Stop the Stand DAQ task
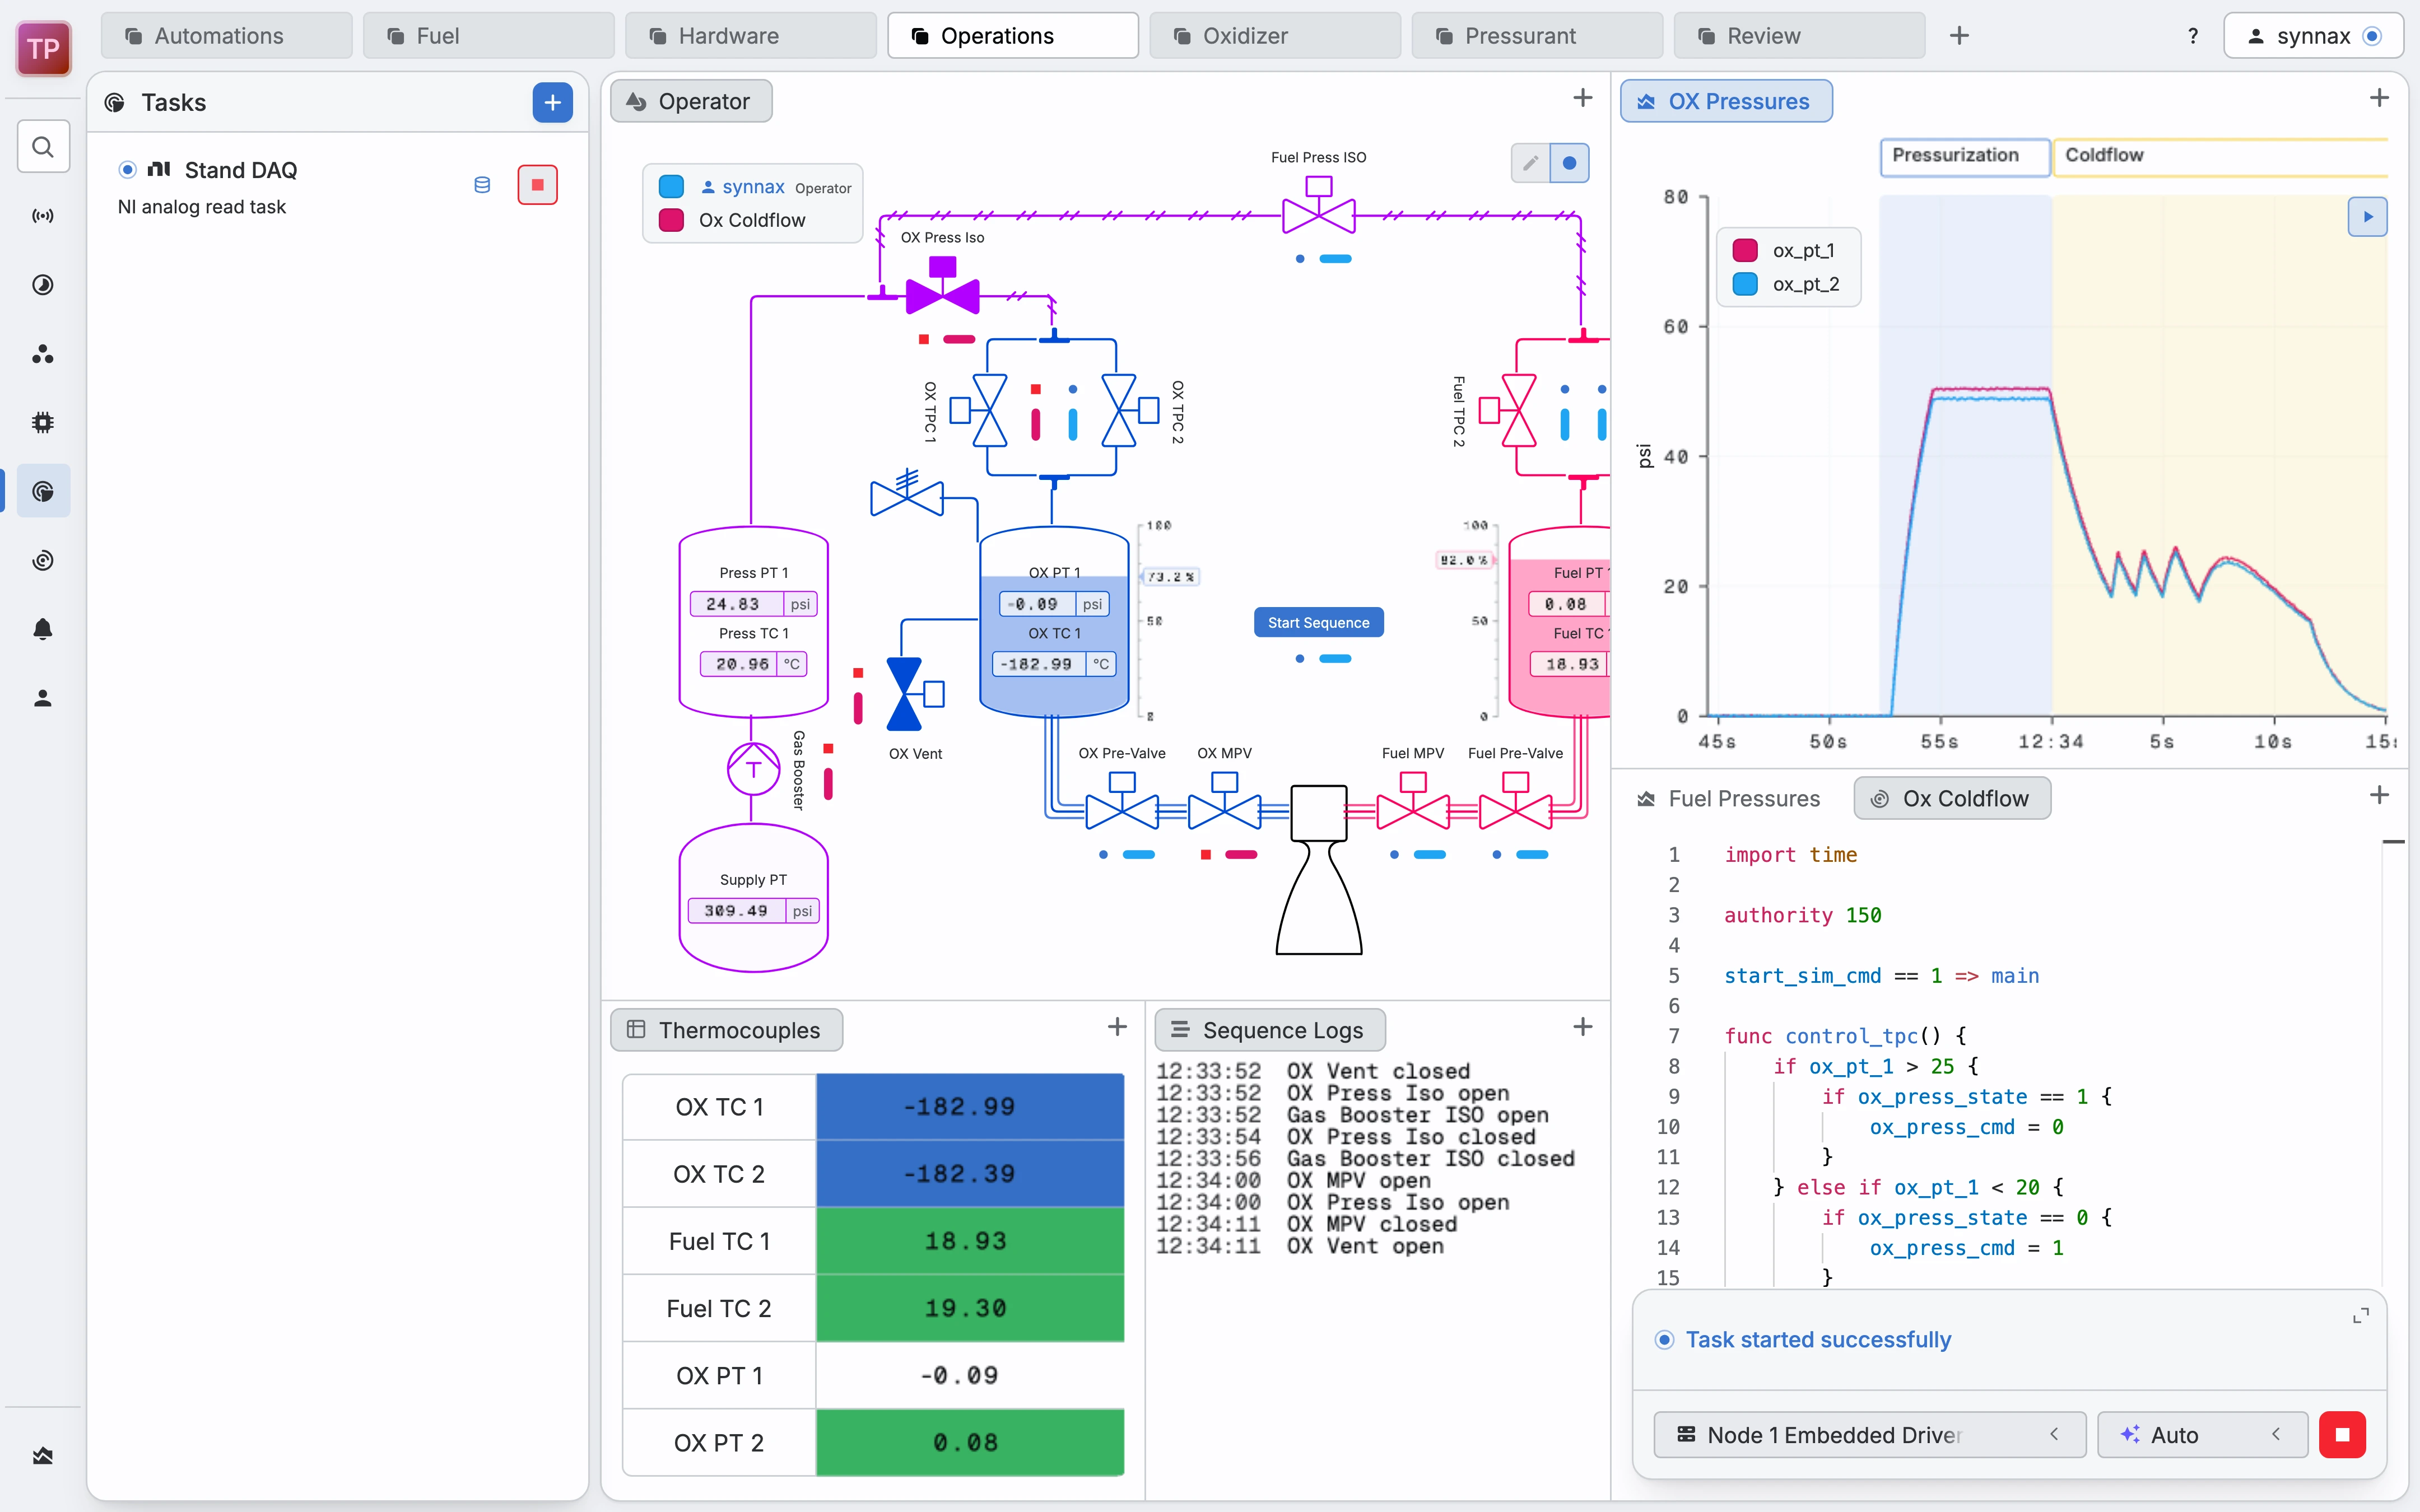The width and height of the screenshot is (2420, 1512). click(537, 185)
